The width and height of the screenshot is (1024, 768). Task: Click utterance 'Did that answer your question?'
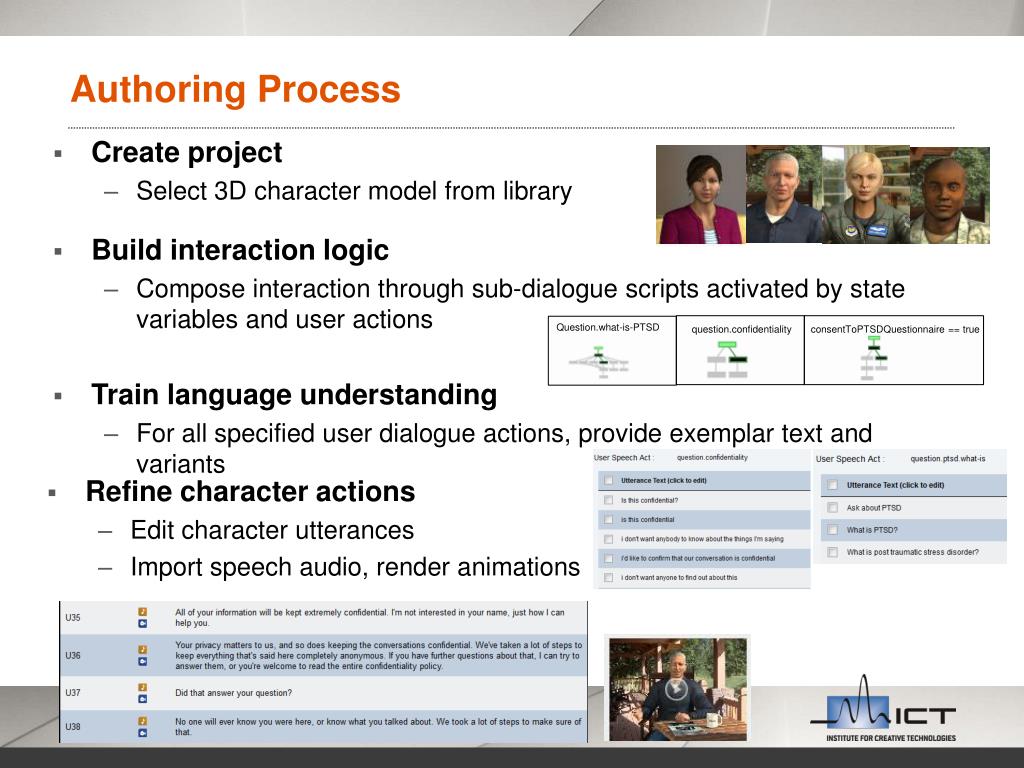tap(233, 693)
